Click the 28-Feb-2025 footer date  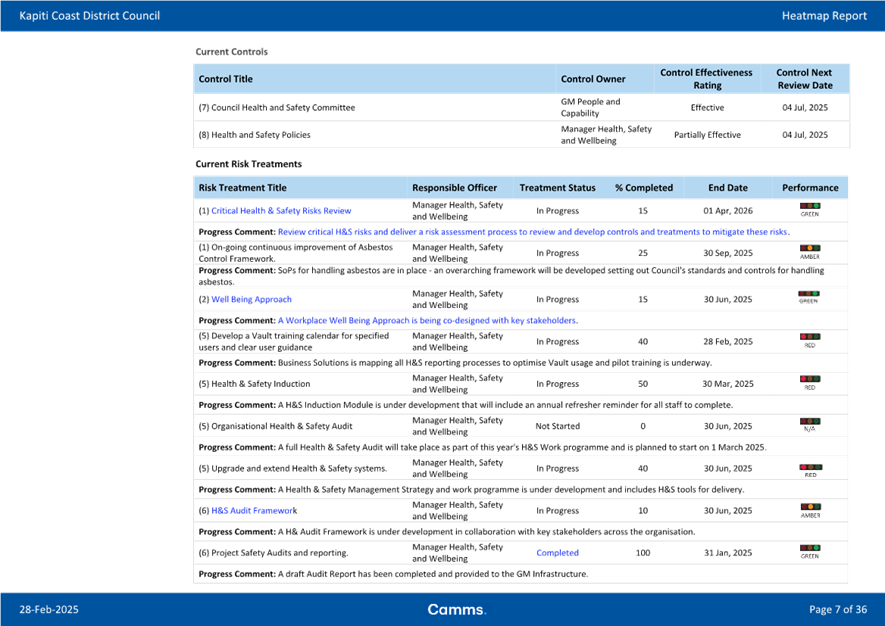point(49,610)
